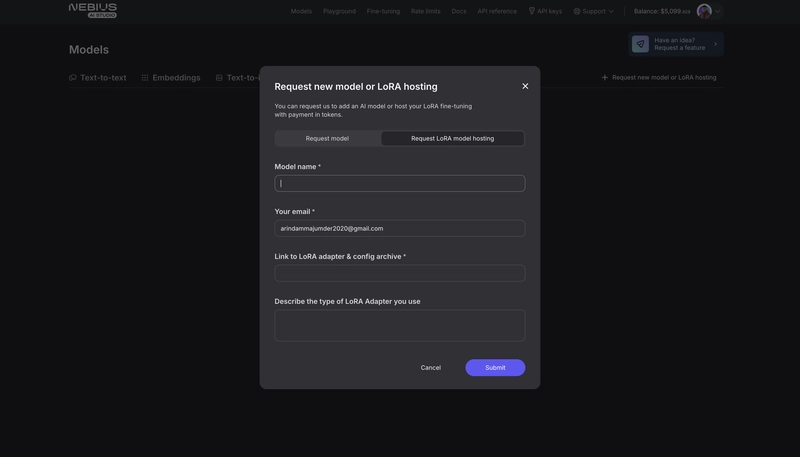Switch to Request model option

pos(328,138)
